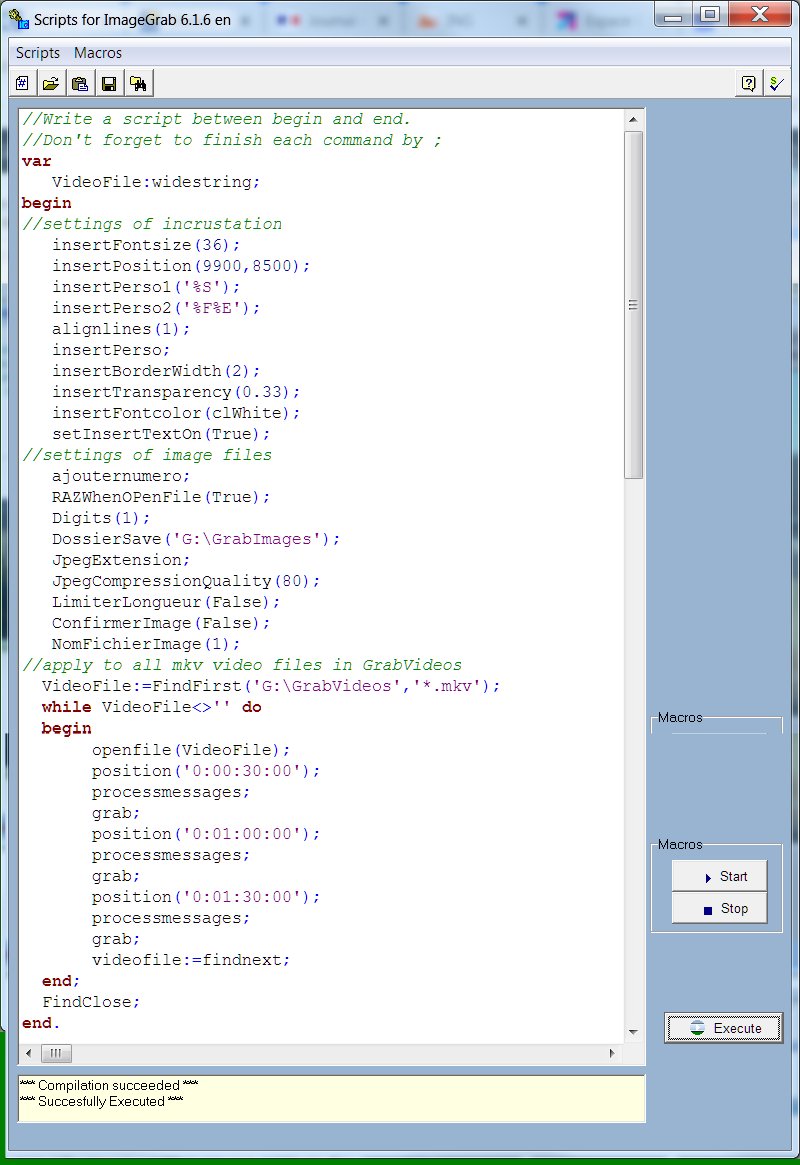Open the Scripts menu

[38, 53]
